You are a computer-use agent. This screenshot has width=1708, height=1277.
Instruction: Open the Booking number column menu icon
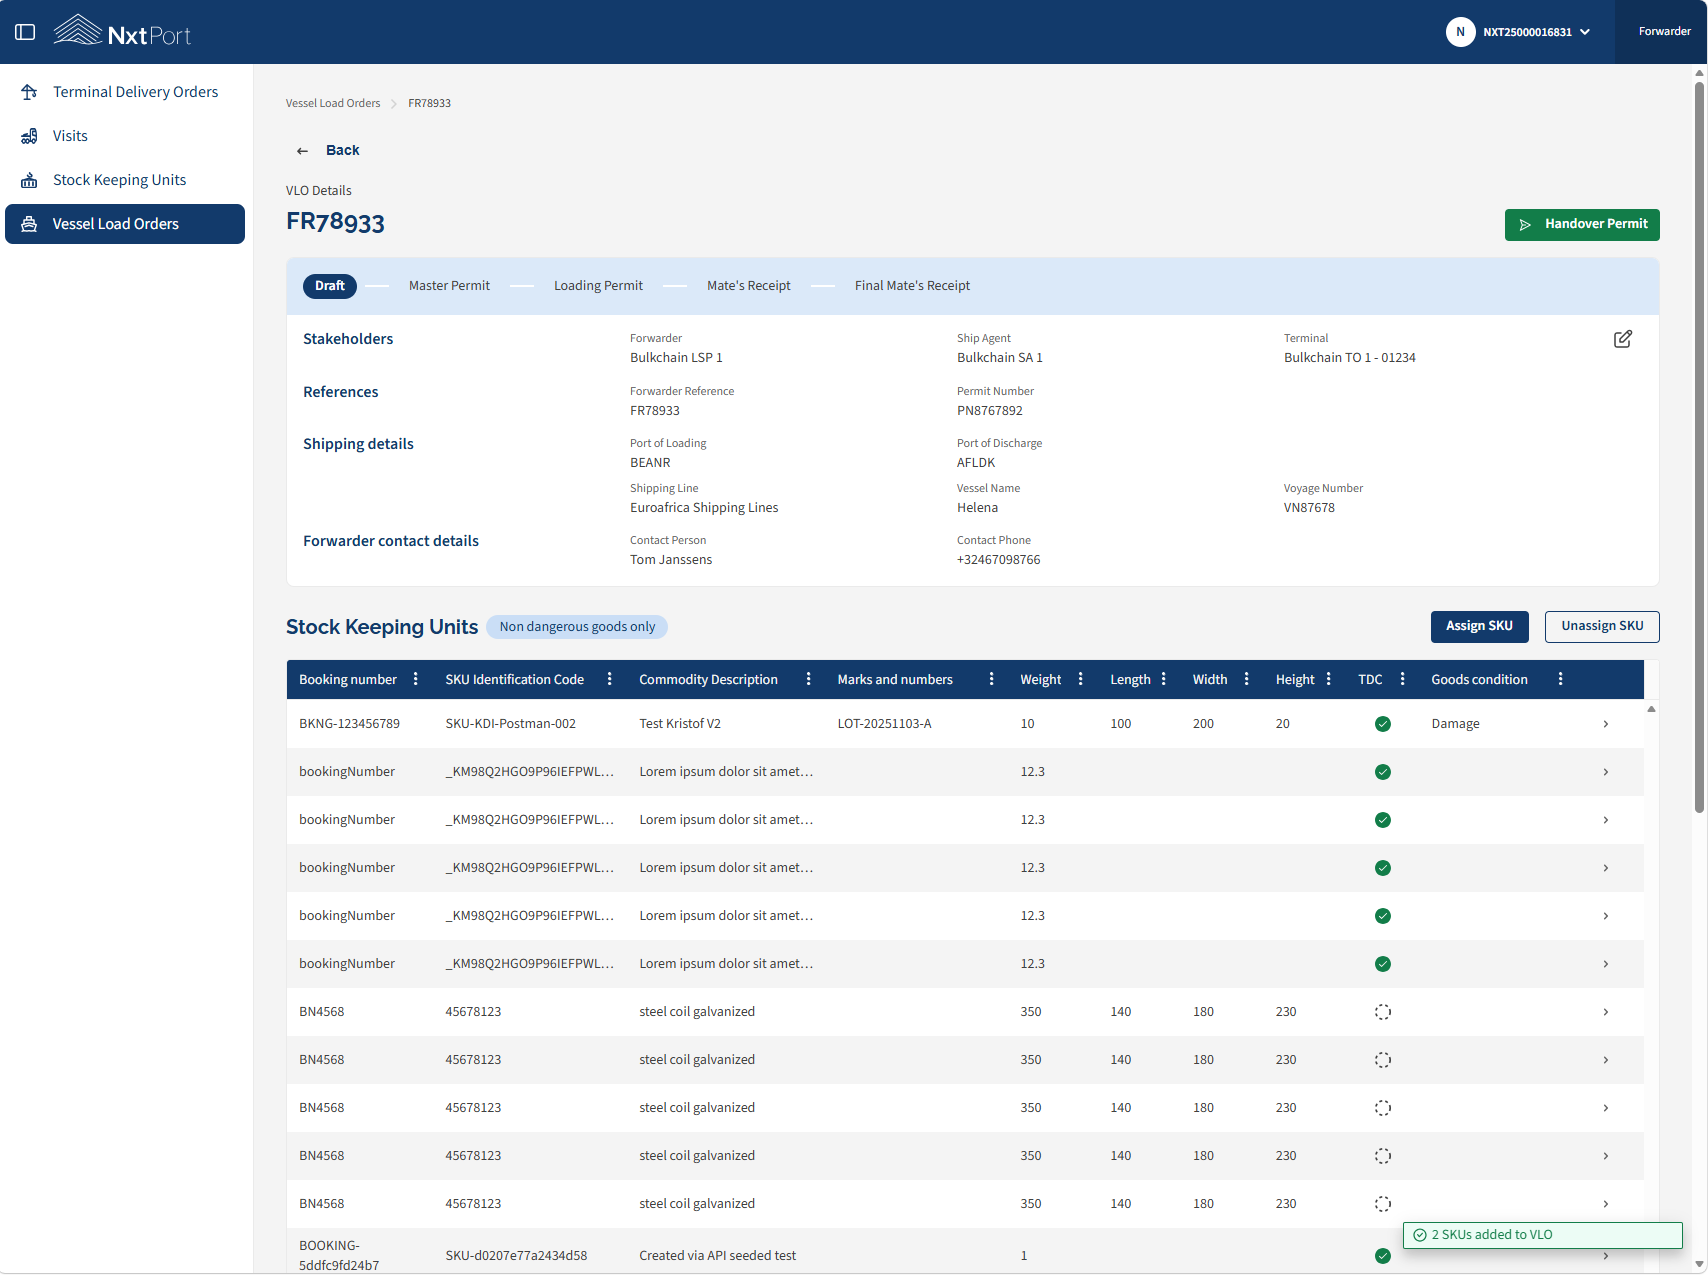[416, 679]
